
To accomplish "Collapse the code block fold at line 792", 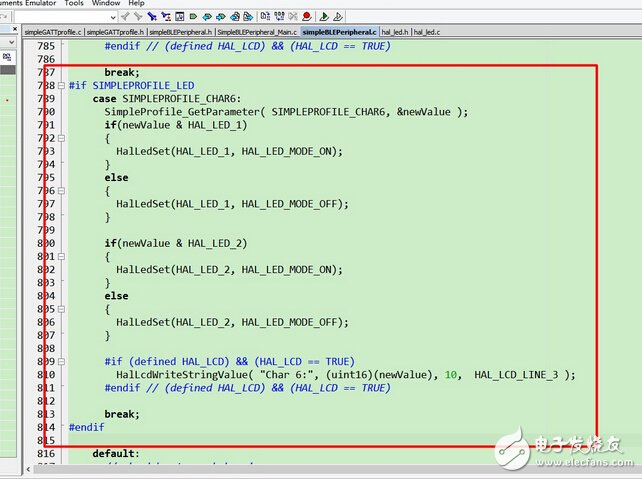I will click(62, 138).
